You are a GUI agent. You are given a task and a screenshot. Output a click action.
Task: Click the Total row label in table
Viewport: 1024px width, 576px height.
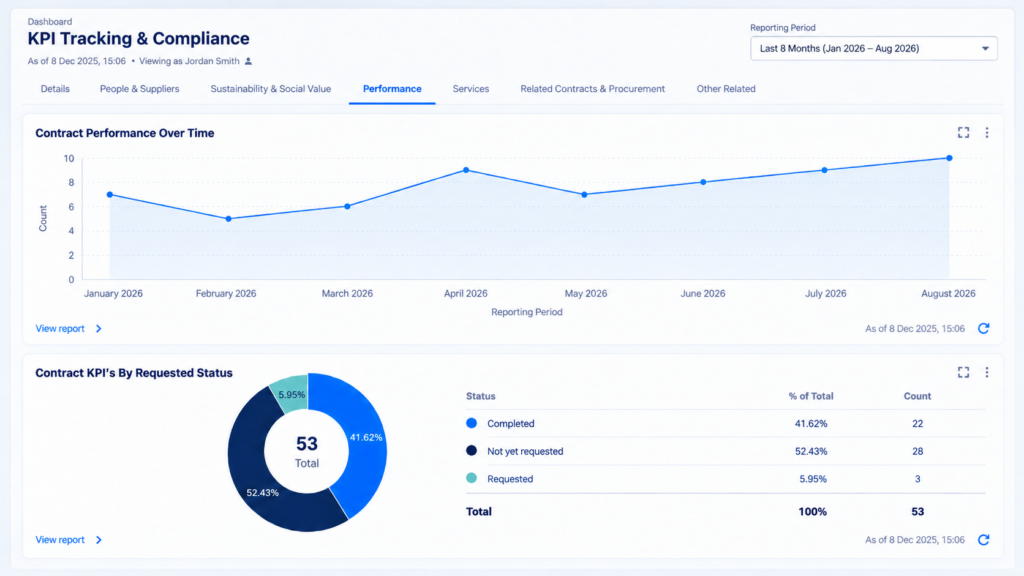[x=479, y=511]
